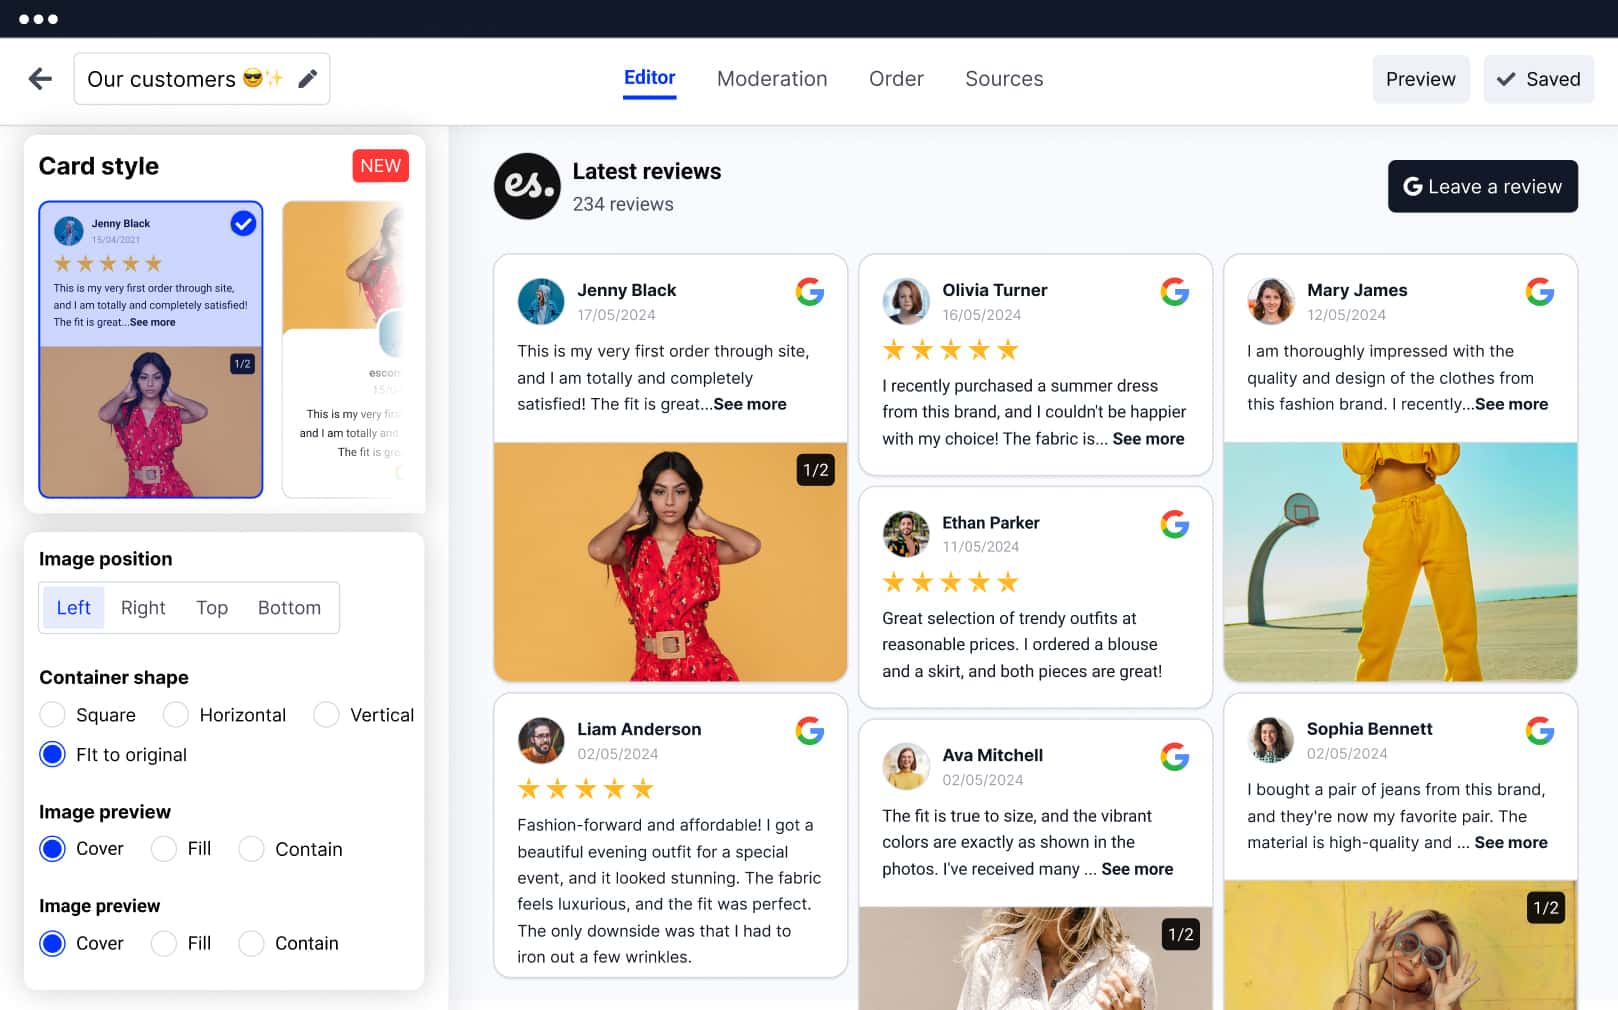1618x1010 pixels.
Task: Click the Google icon on Jenny Black's review
Action: pos(809,292)
